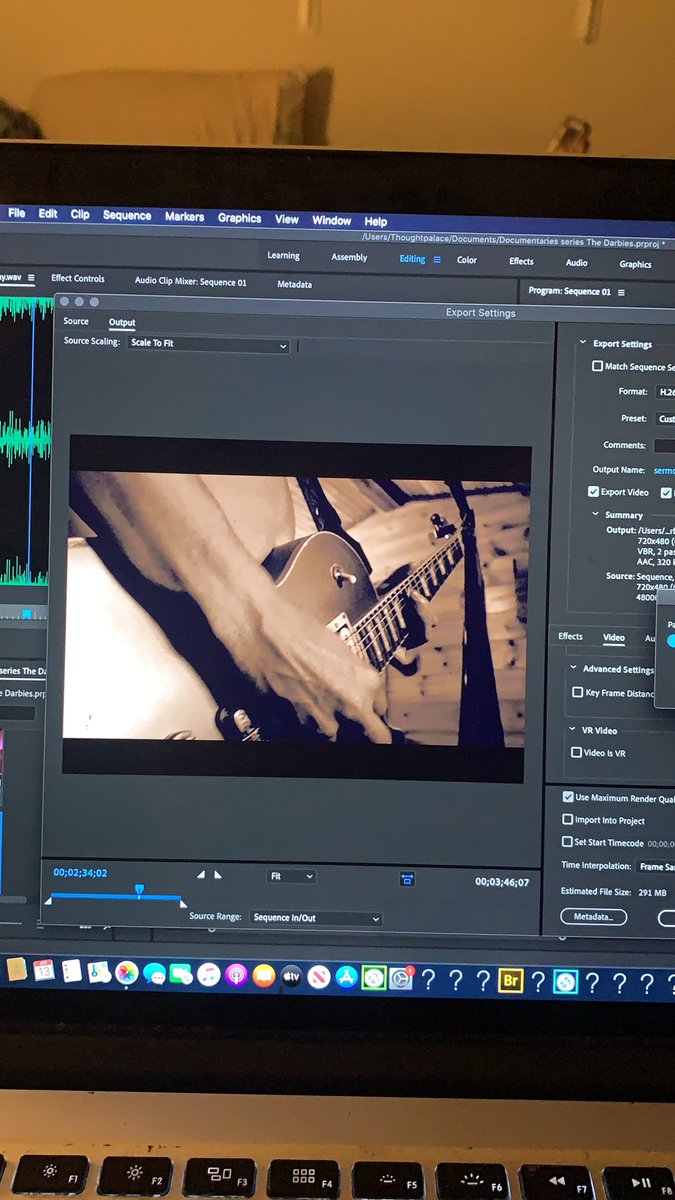Image resolution: width=675 pixels, height=1200 pixels.
Task: Open Reminders from the dock
Action: tap(71, 971)
